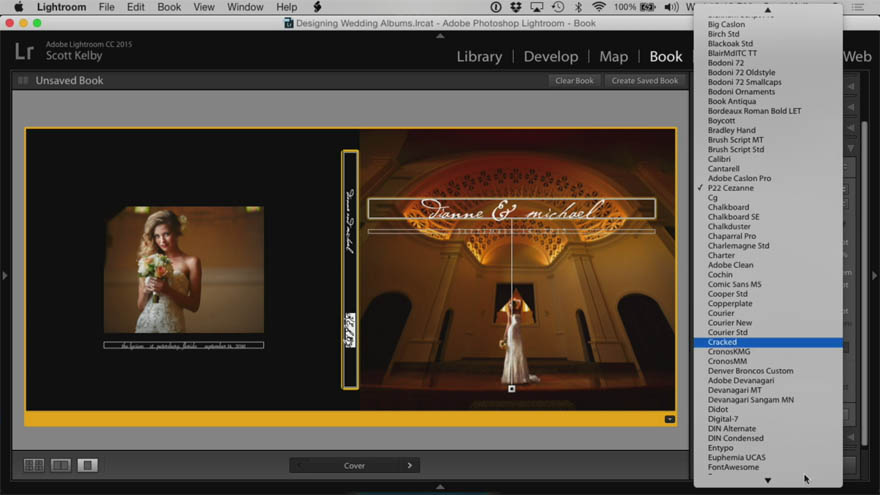Image resolution: width=880 pixels, height=495 pixels.
Task: Switch to spread view
Action: (61, 465)
